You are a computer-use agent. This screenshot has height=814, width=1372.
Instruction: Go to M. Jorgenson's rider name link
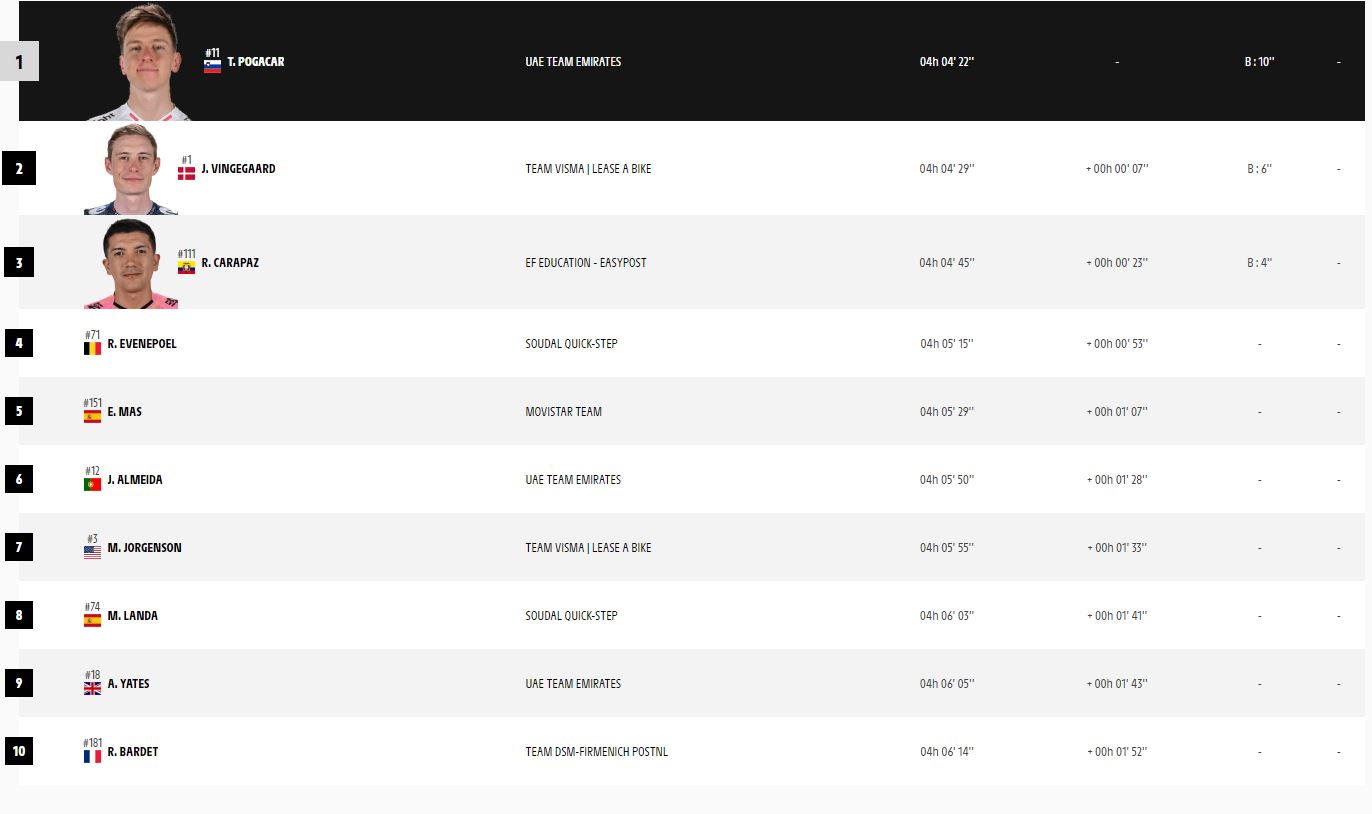coord(144,548)
